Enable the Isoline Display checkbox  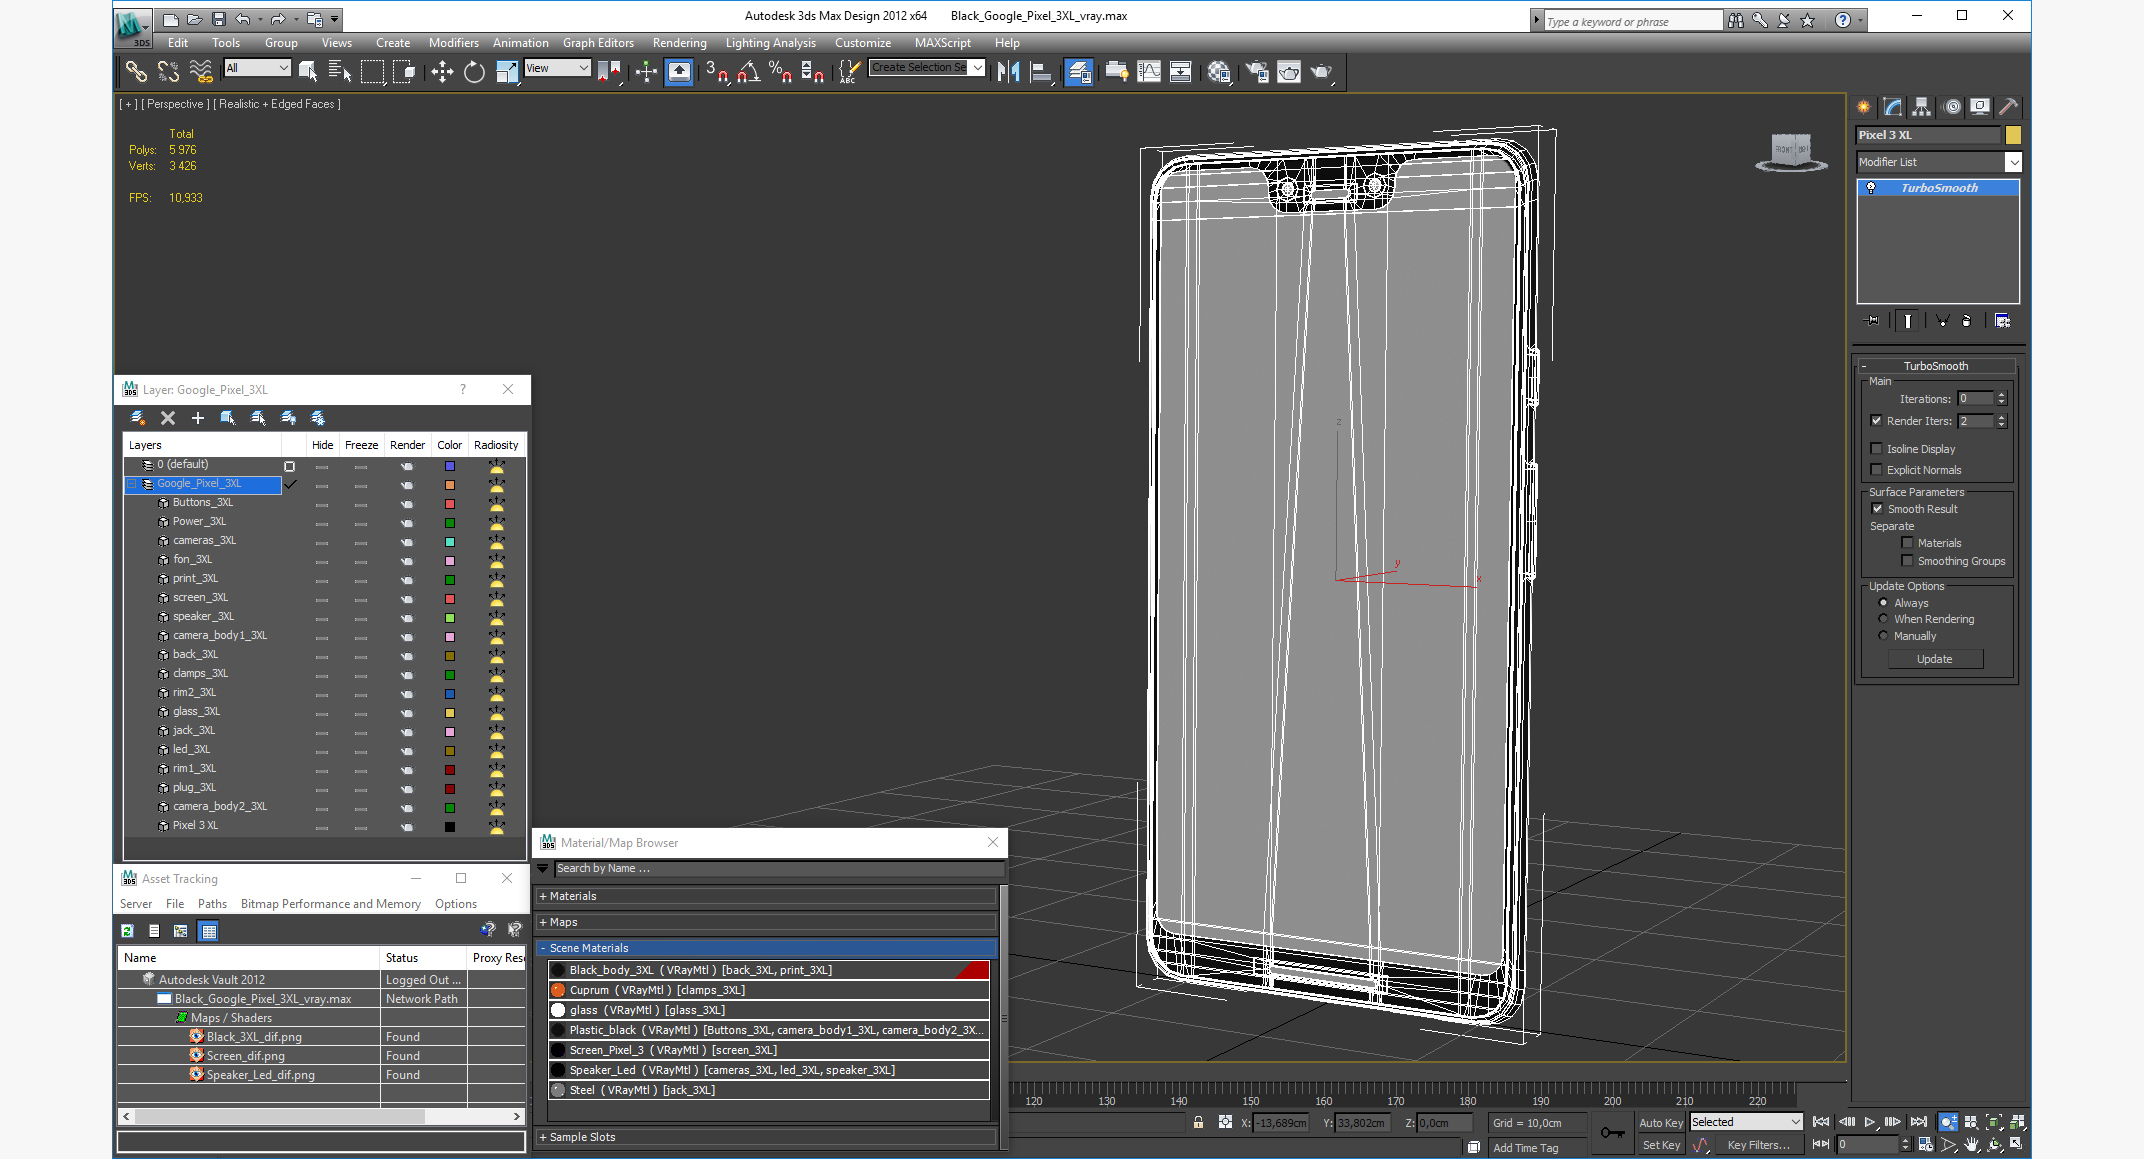[x=1876, y=449]
